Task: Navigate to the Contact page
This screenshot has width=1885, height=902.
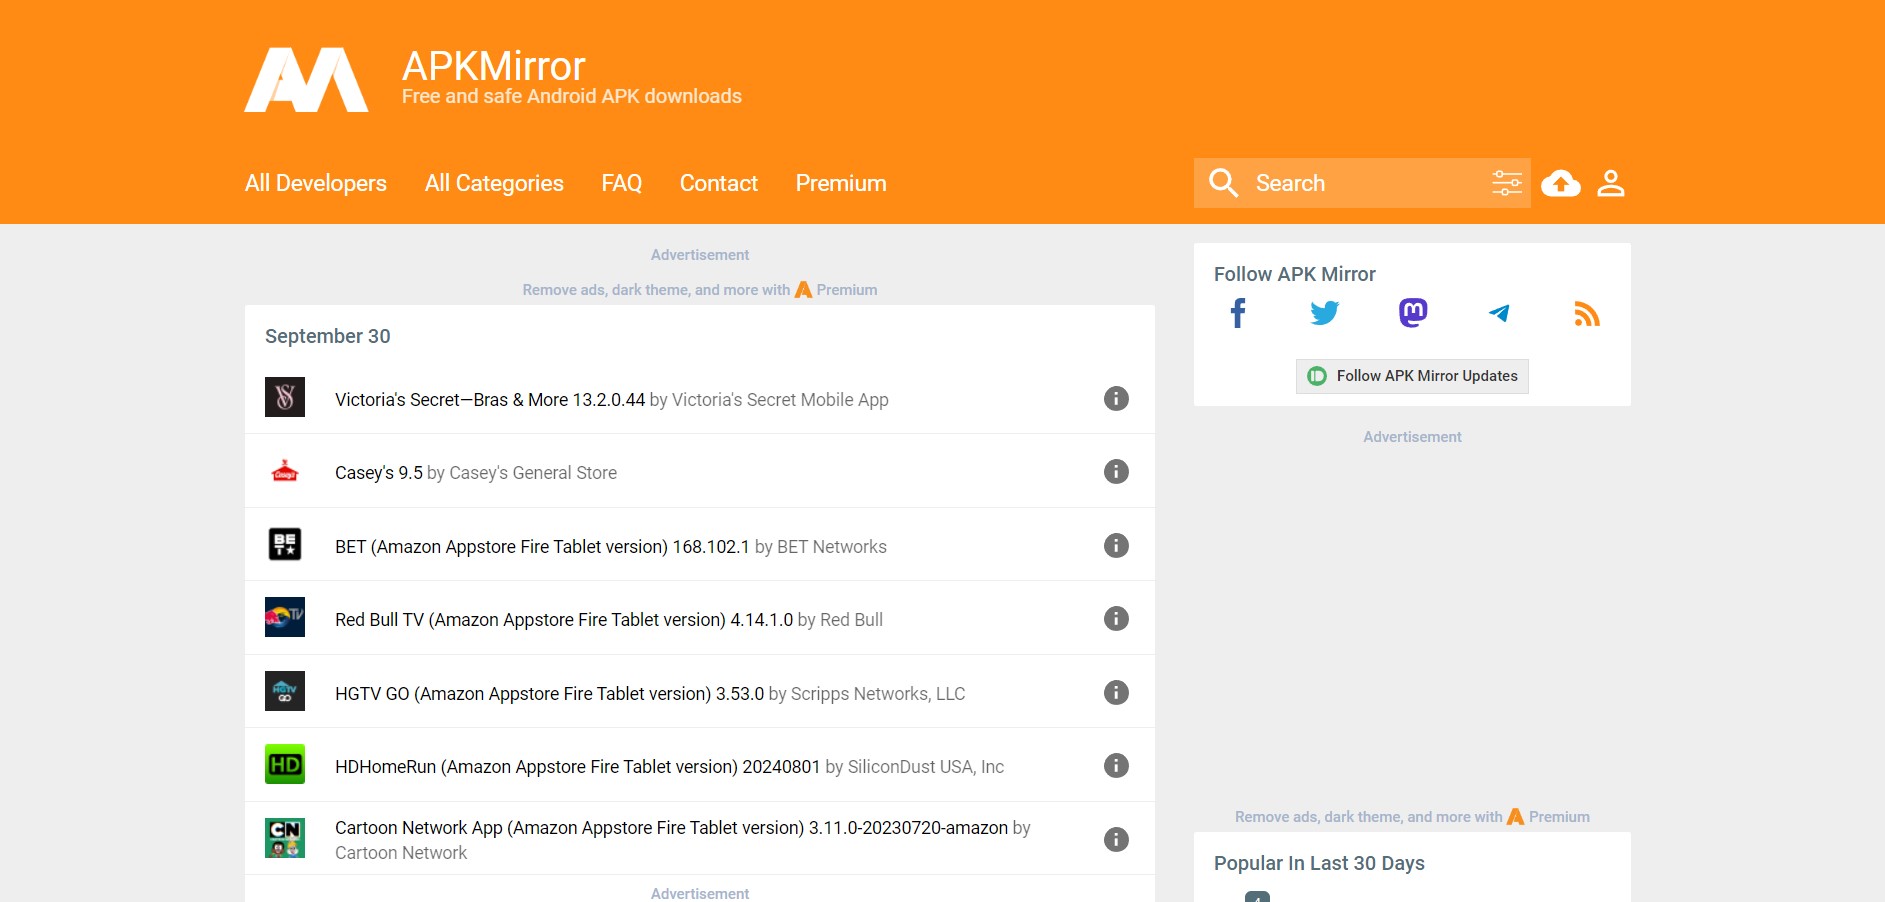Action: (718, 183)
